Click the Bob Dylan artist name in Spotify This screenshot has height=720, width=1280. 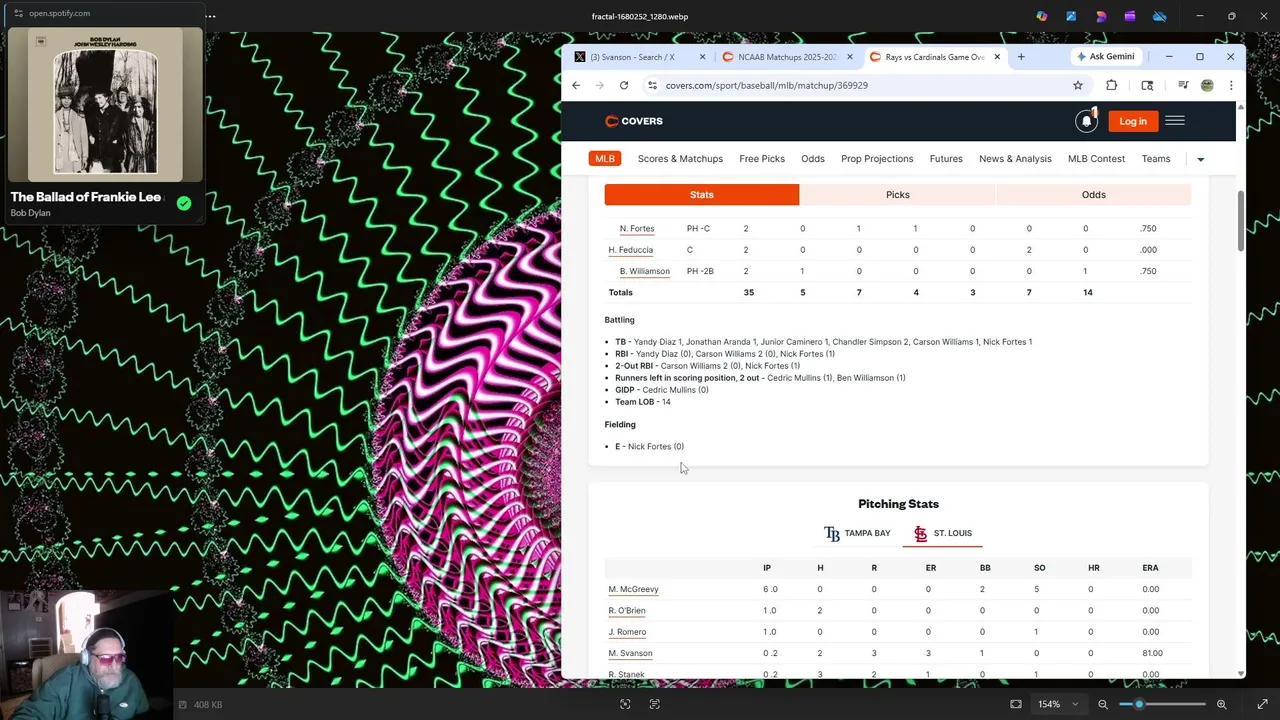(30, 213)
